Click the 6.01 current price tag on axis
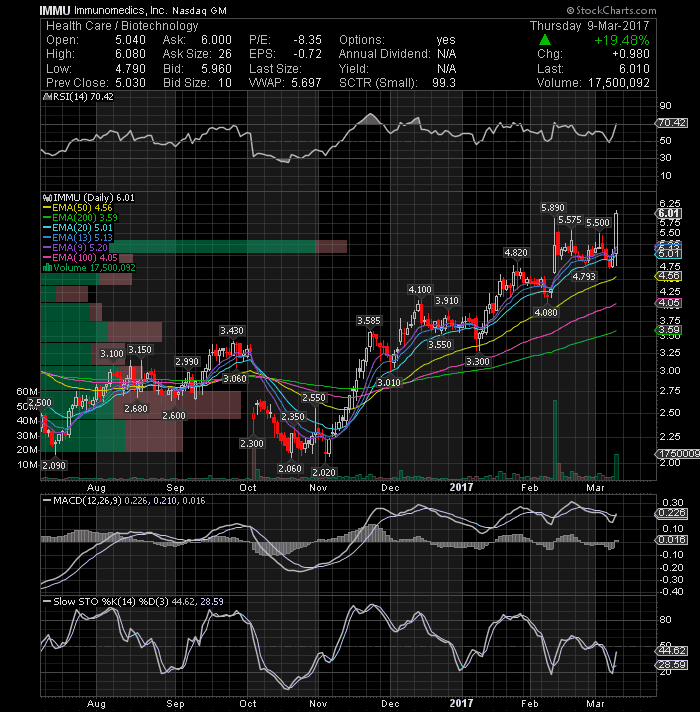Image resolution: width=700 pixels, height=712 pixels. 669,213
